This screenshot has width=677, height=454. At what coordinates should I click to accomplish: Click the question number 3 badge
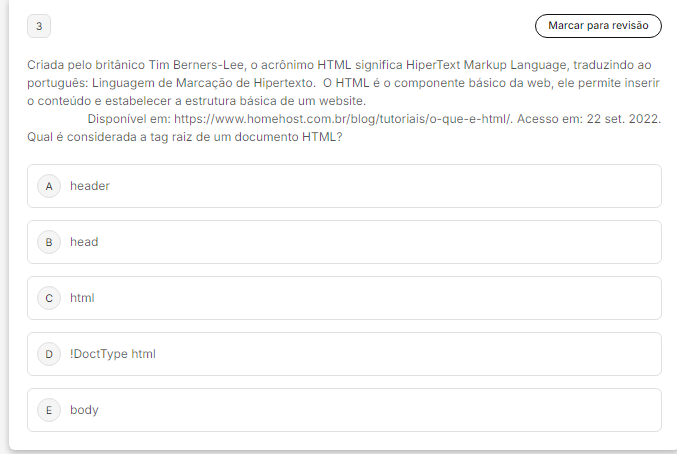(x=38, y=26)
